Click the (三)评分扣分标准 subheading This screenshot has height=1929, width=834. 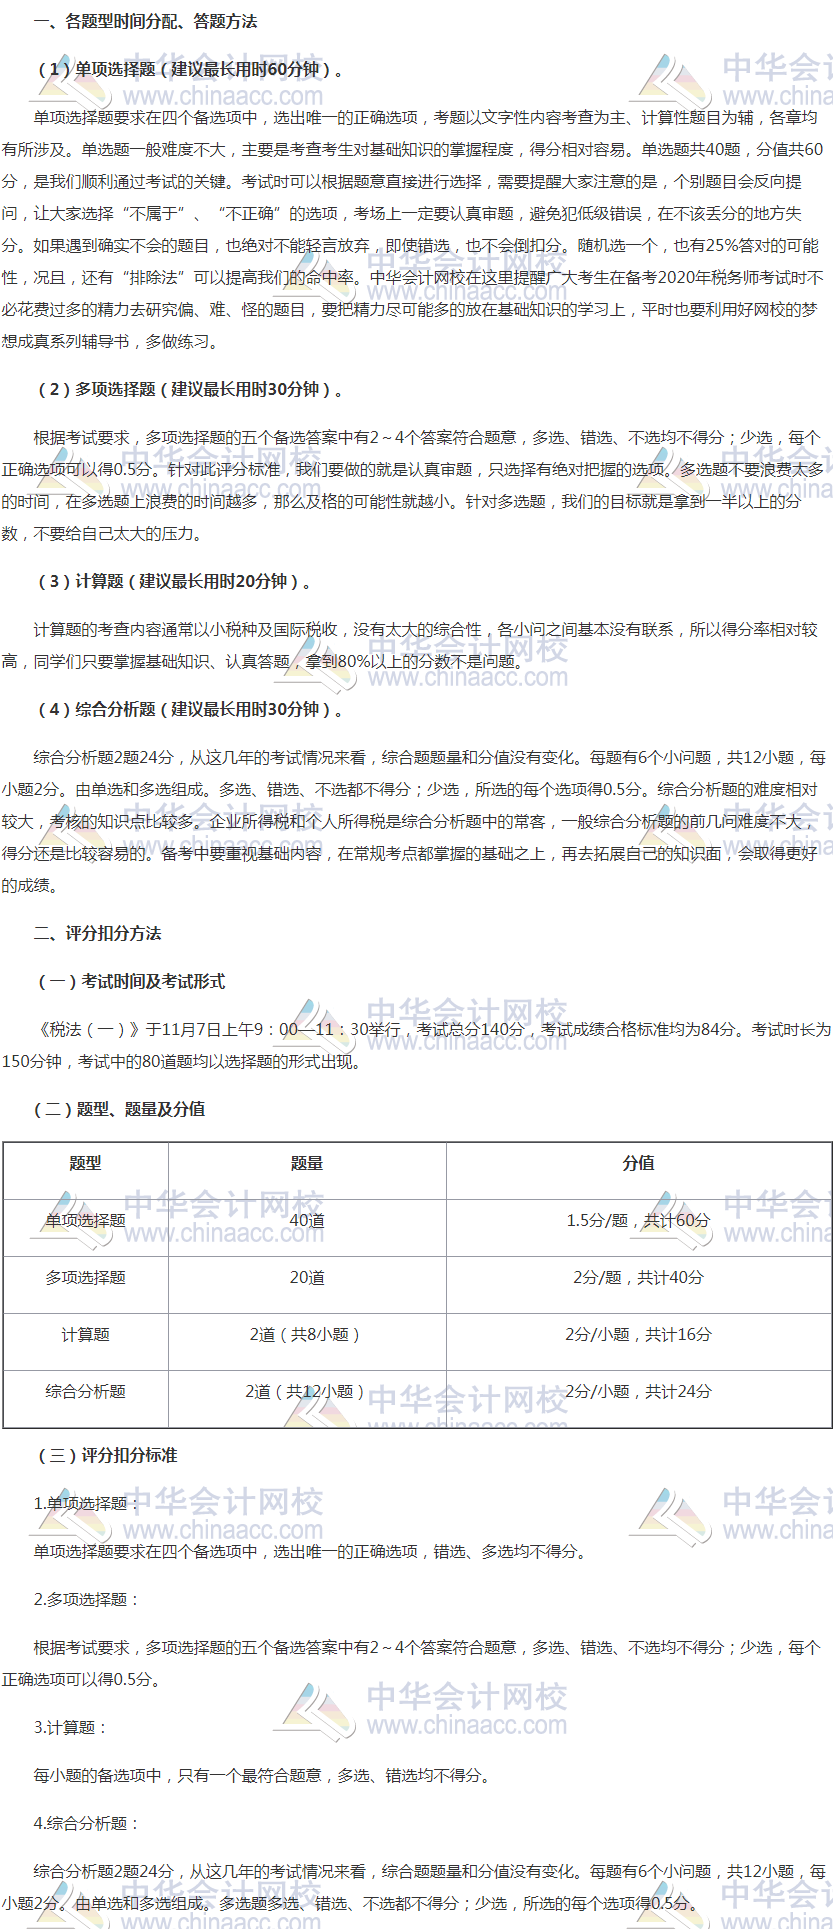click(106, 1455)
